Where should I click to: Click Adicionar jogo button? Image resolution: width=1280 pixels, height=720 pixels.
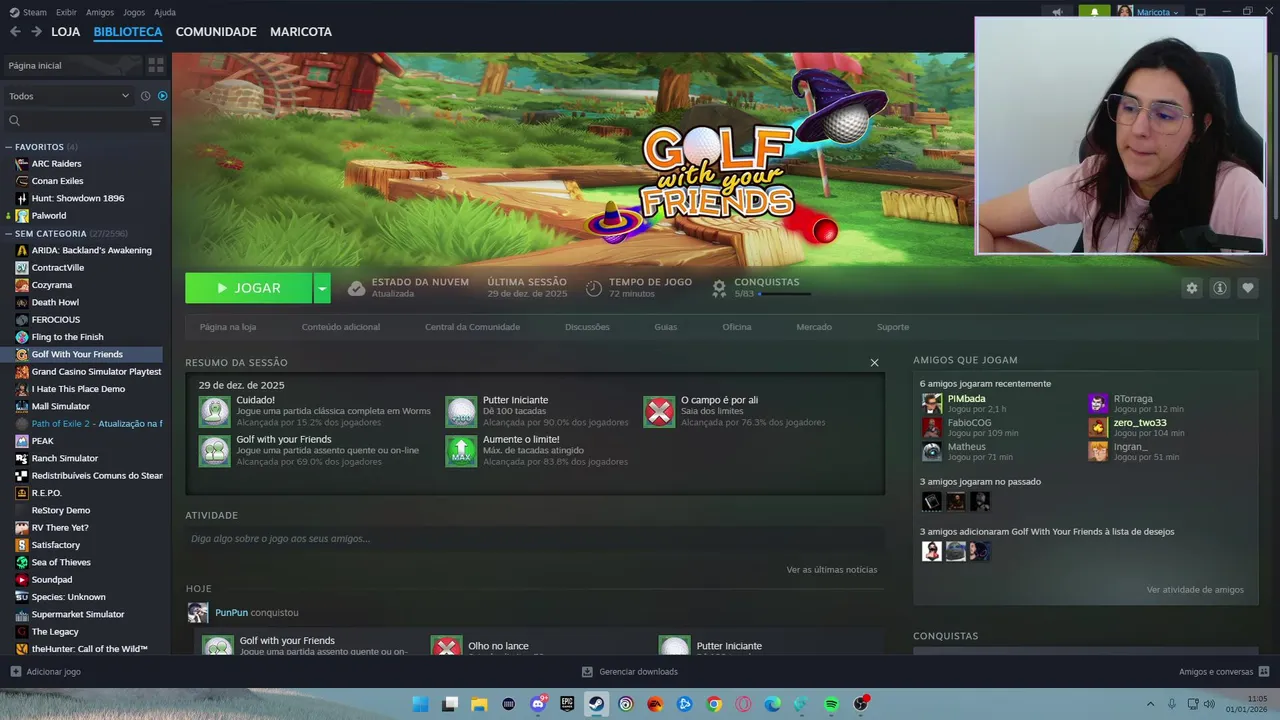pyautogui.click(x=45, y=672)
